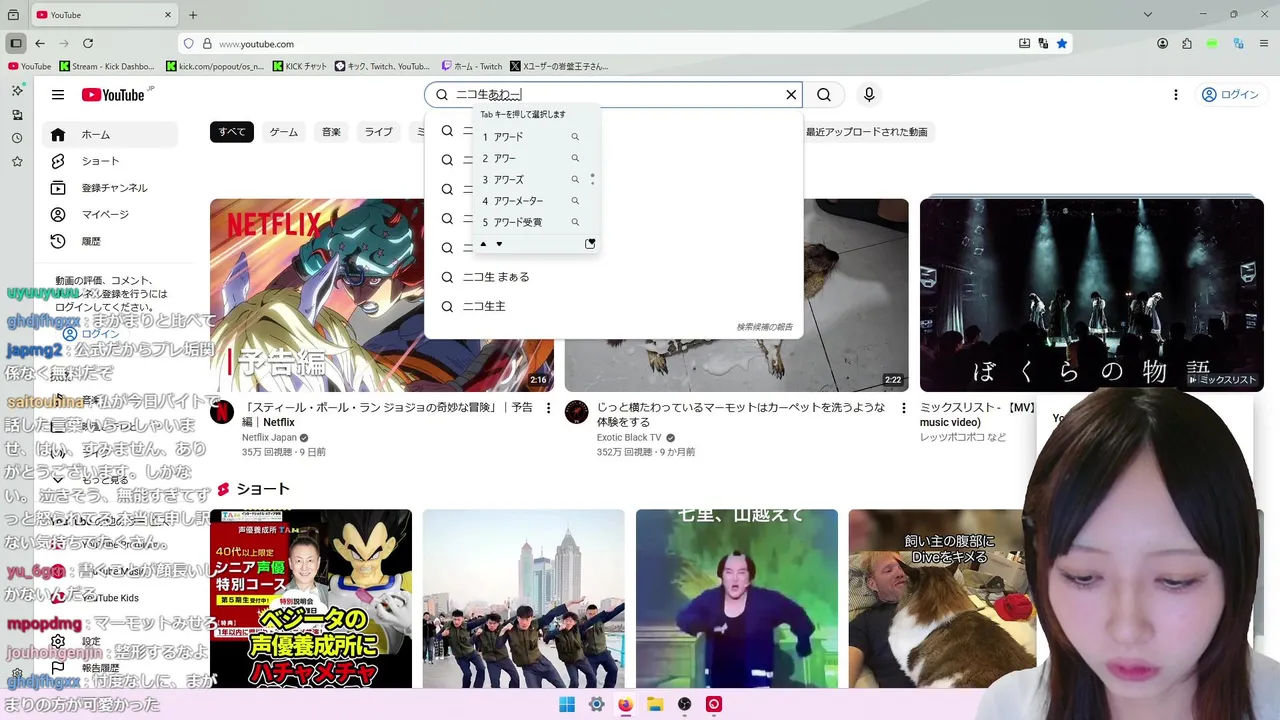Open the IME emoji panel heart icon
Image resolution: width=1280 pixels, height=720 pixels.
click(x=590, y=244)
